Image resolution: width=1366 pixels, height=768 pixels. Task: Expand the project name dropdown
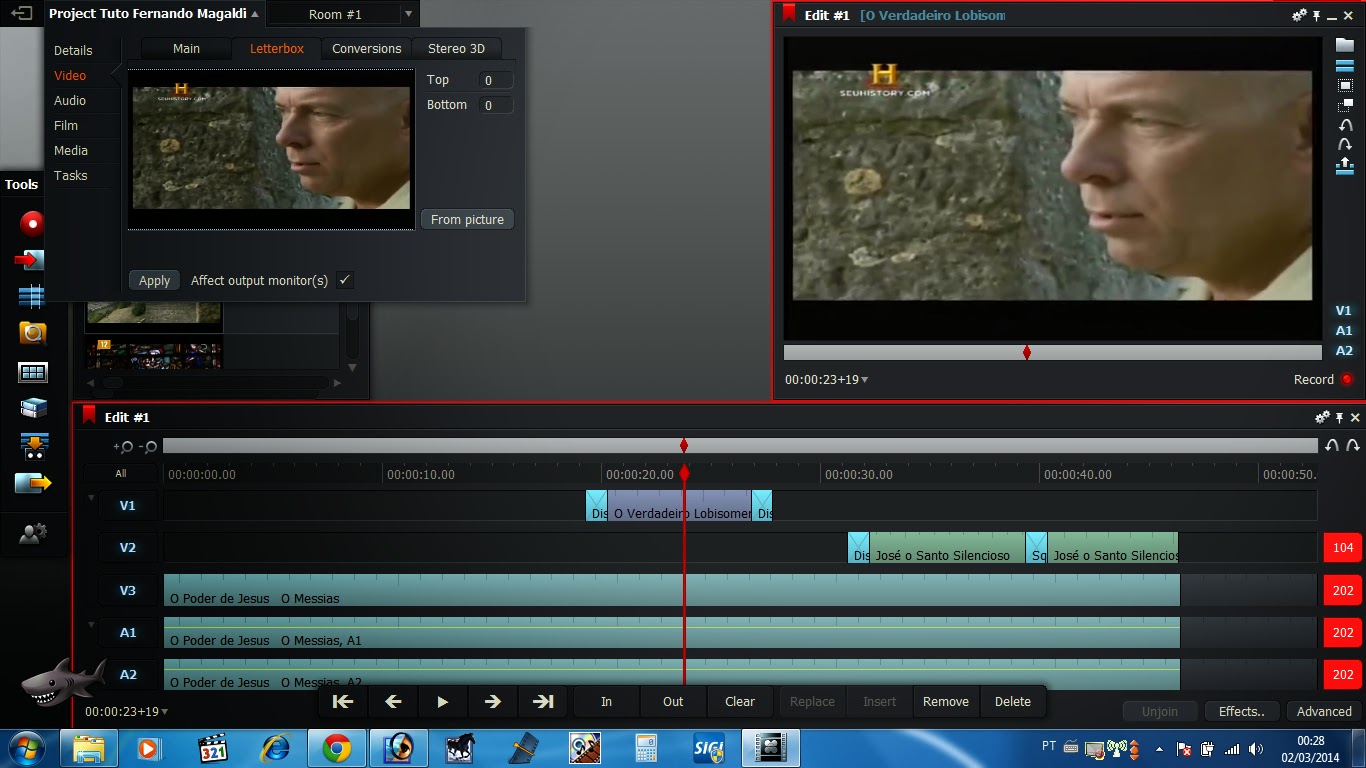[255, 15]
